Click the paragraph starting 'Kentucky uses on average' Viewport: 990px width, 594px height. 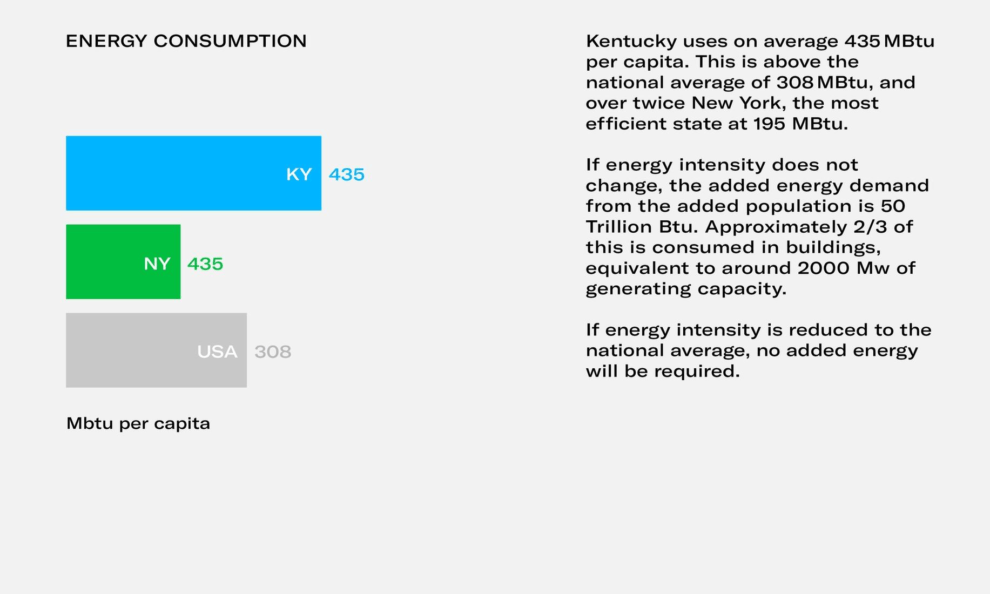tap(760, 82)
